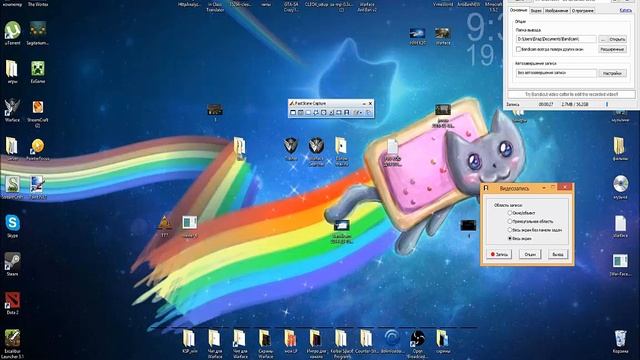Select the Warface shortcut in left column
Viewport: 640px width, 360px height.
pos(12,110)
